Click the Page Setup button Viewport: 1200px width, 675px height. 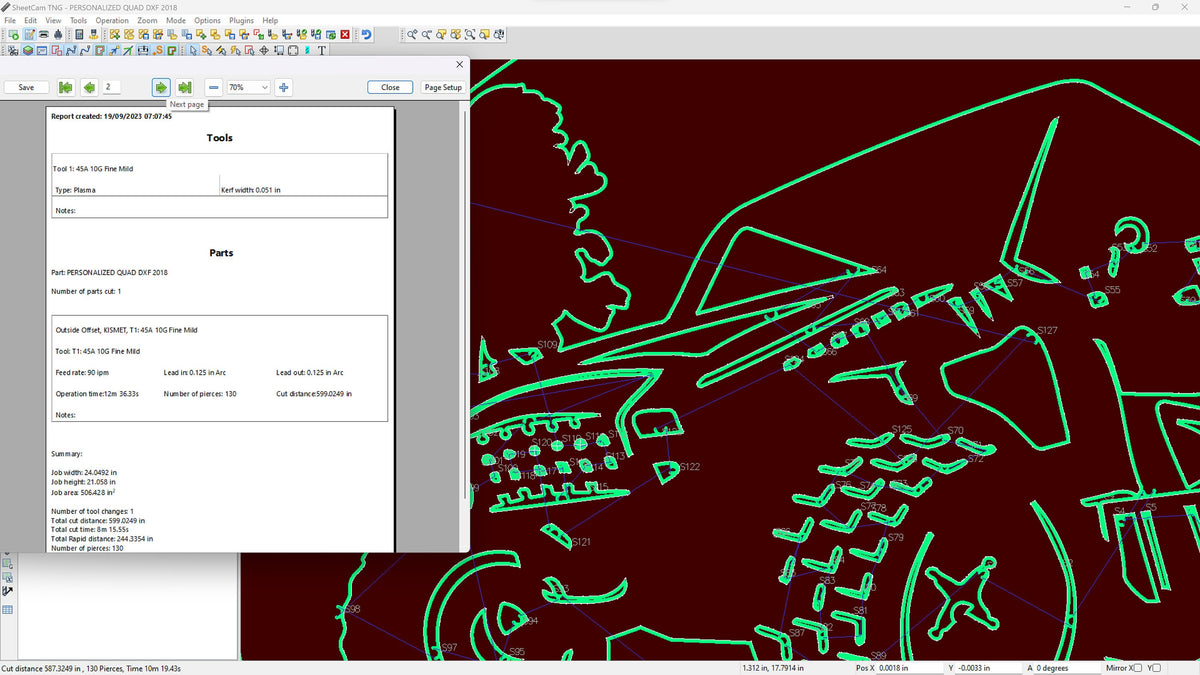[443, 87]
